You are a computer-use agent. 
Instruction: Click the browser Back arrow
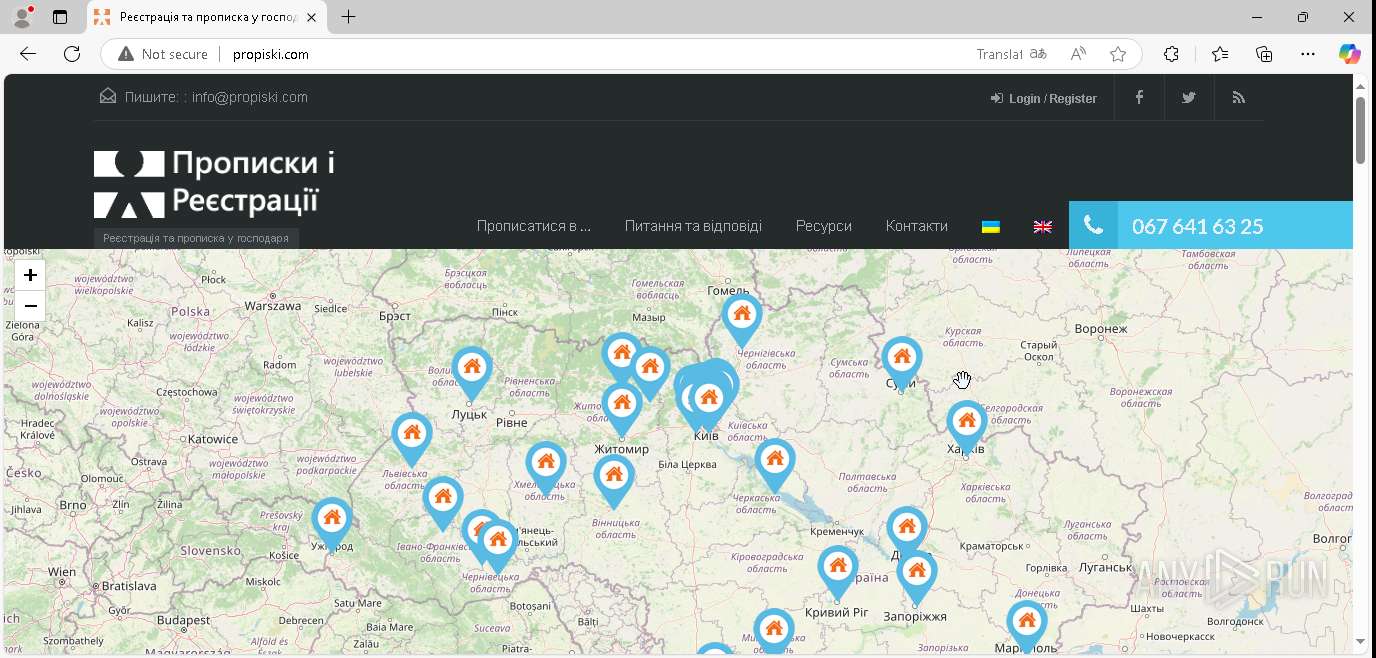point(28,54)
